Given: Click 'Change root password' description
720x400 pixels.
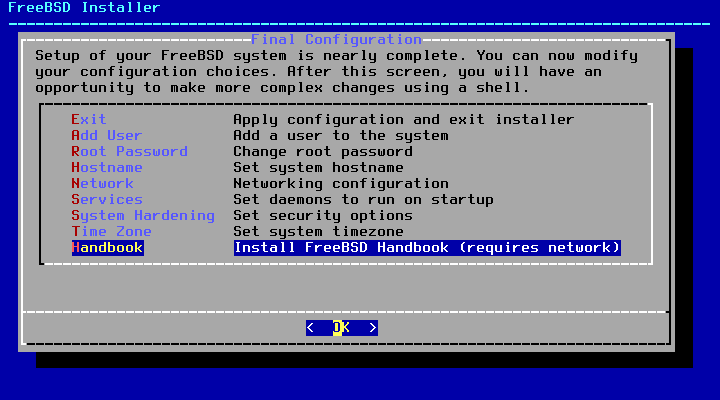Looking at the screenshot, I should point(323,152).
